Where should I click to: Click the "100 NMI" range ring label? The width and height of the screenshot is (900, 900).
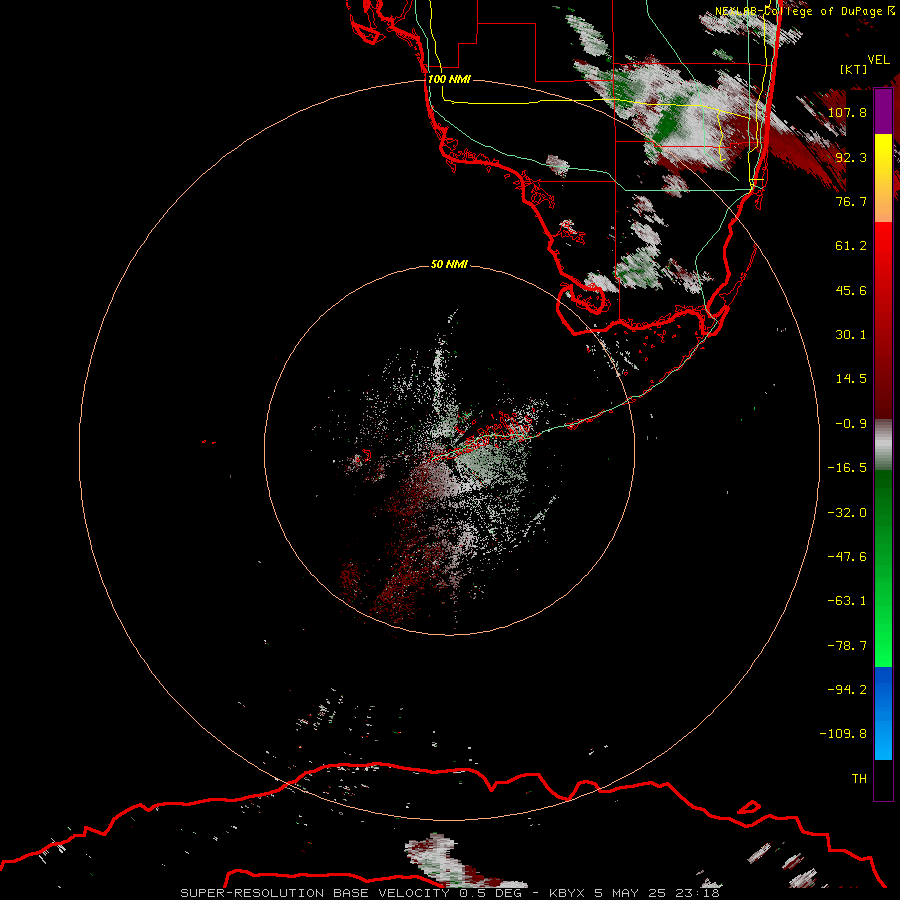[449, 79]
